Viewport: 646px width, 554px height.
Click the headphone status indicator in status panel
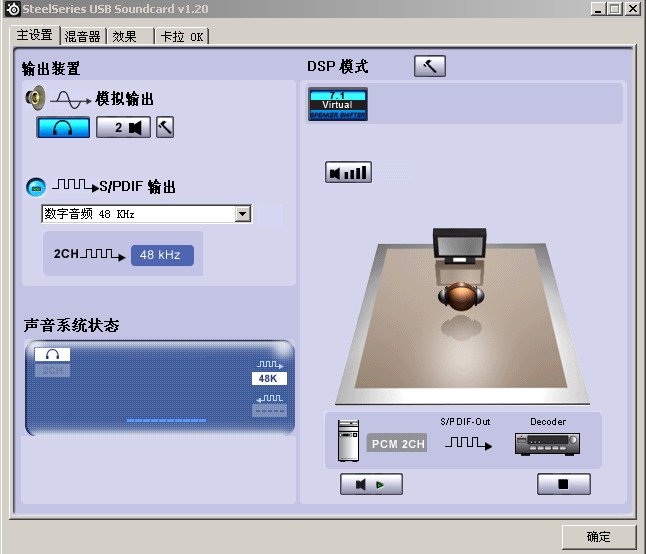[52, 354]
